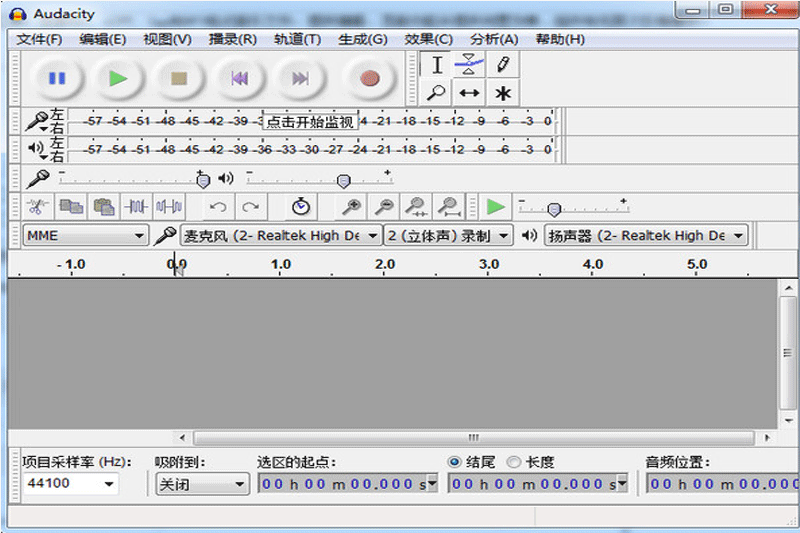Click the Pause transport button
This screenshot has width=800, height=533.
tap(57, 78)
